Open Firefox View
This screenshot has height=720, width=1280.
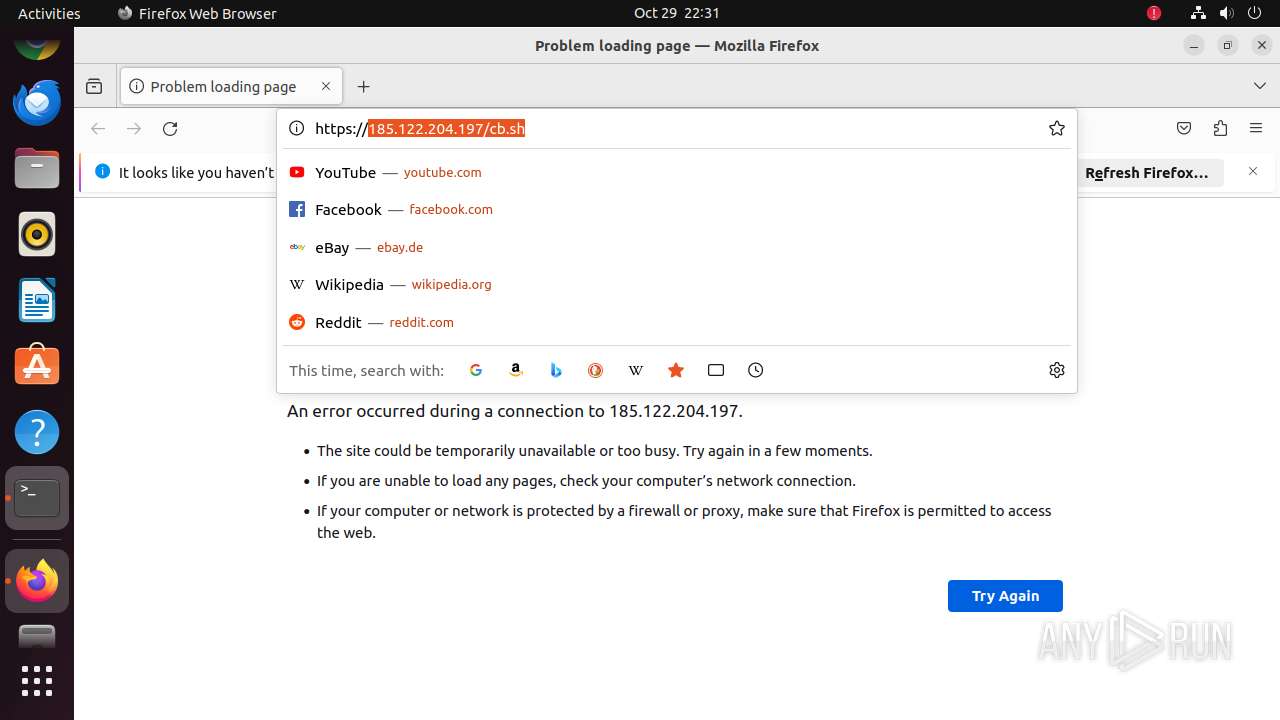94,86
